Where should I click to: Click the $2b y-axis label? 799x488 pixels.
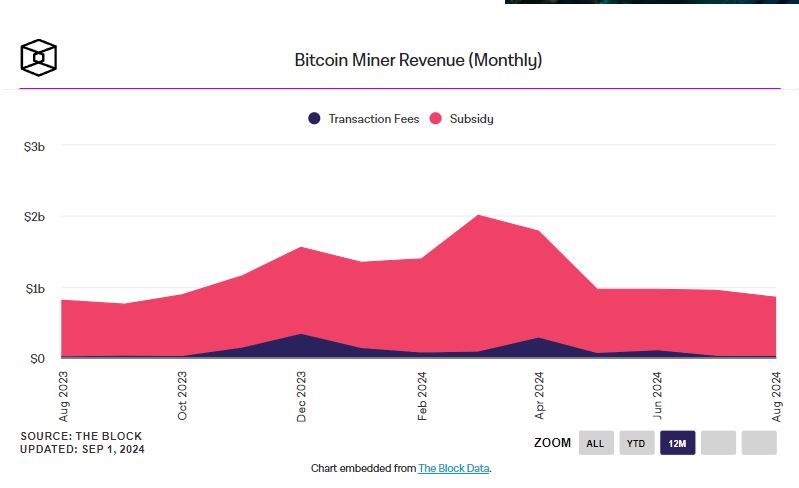pyautogui.click(x=34, y=216)
